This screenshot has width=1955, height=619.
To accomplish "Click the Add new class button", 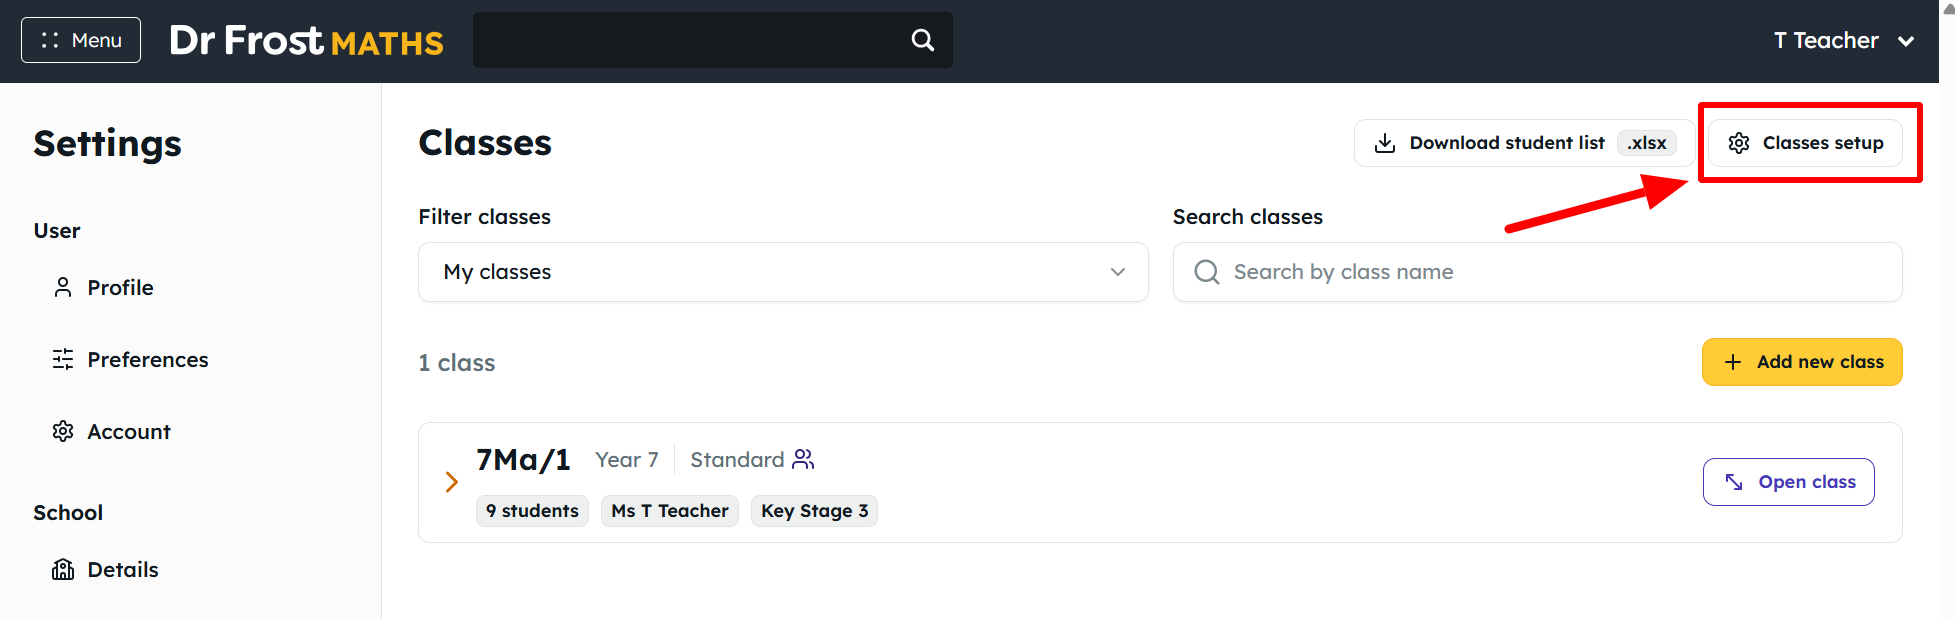I will 1802,362.
